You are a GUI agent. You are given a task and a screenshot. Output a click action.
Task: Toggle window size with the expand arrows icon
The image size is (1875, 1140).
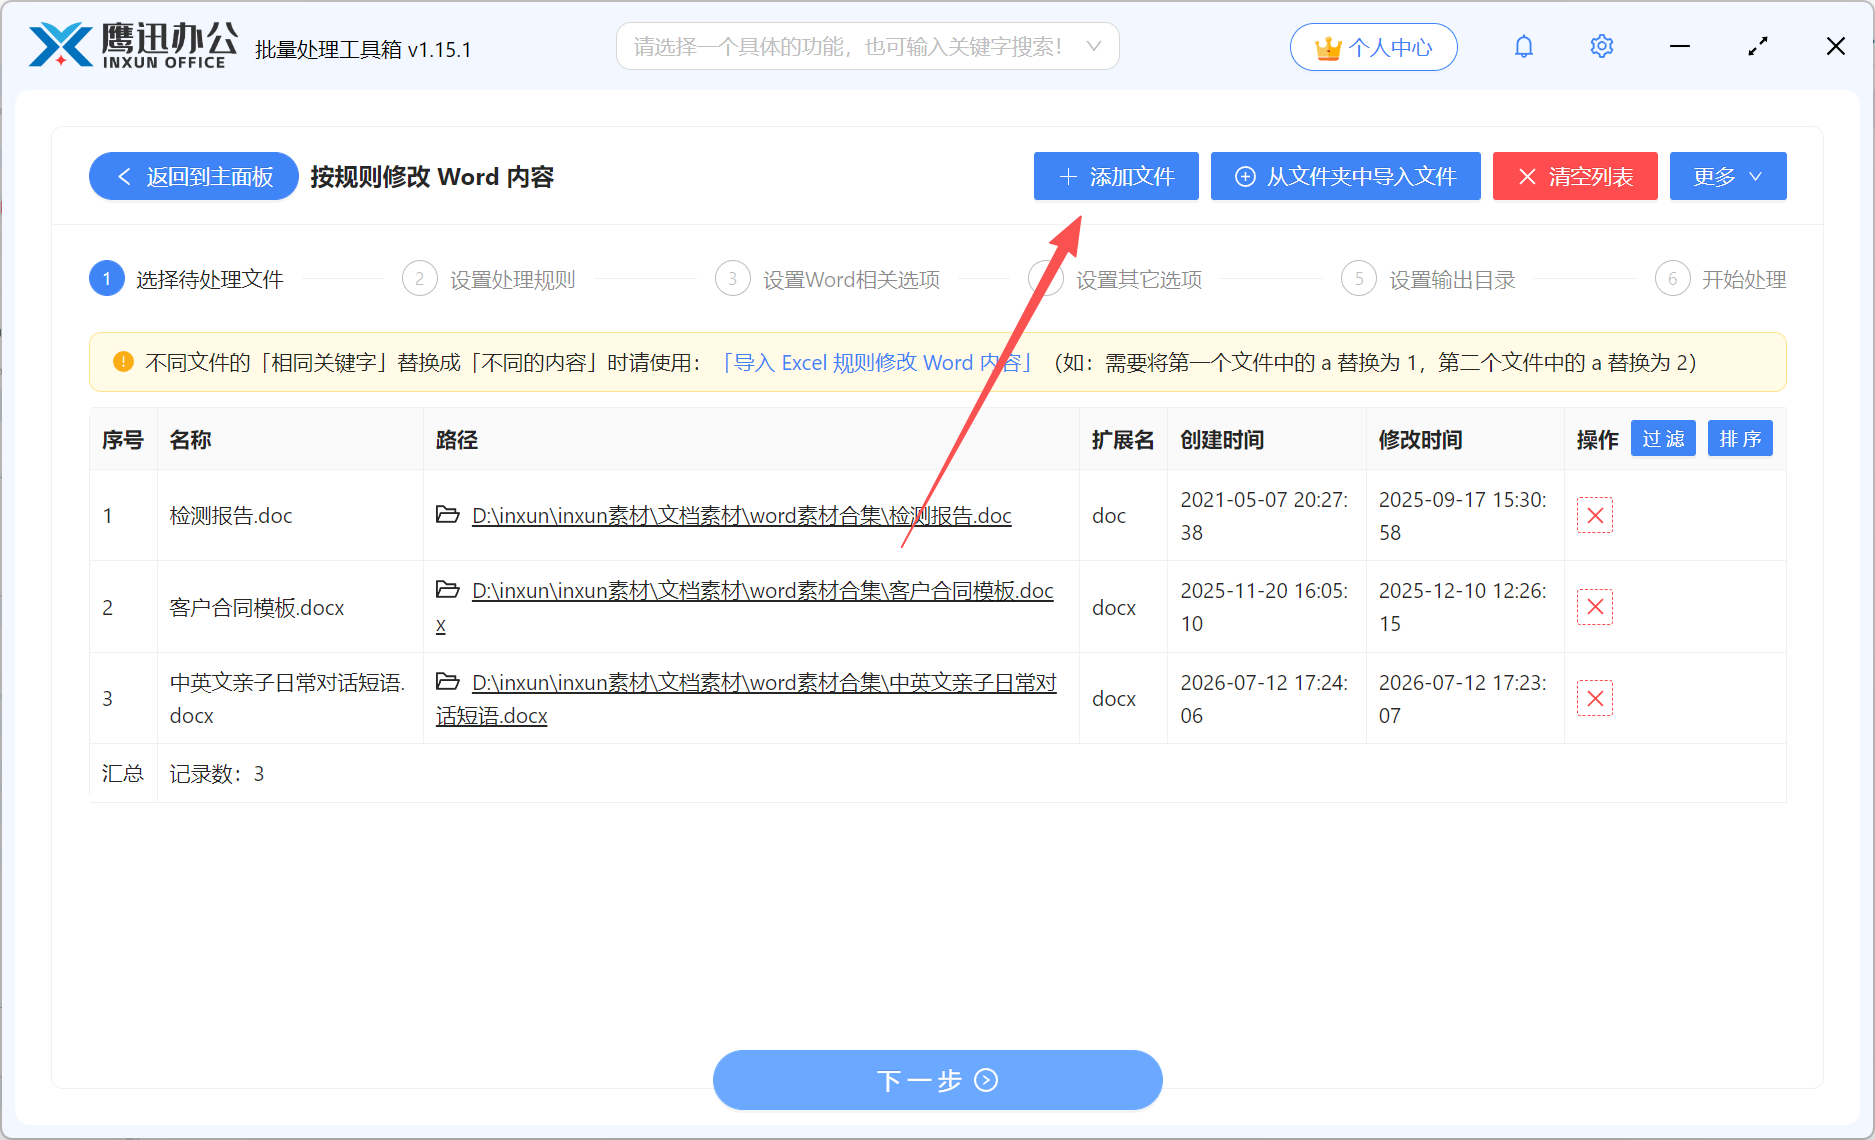(1757, 47)
